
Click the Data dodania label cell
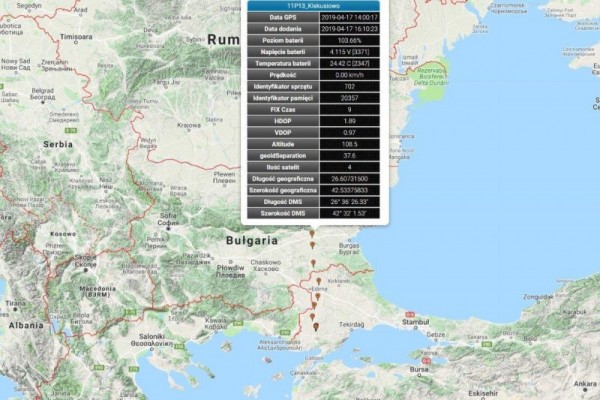283,29
